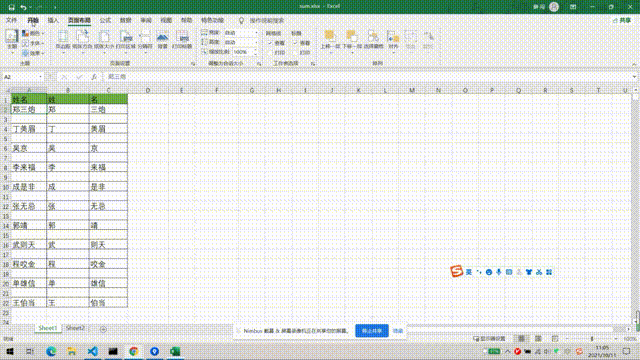Click the Undo icon in title bar
The image size is (640, 360).
click(23, 7)
